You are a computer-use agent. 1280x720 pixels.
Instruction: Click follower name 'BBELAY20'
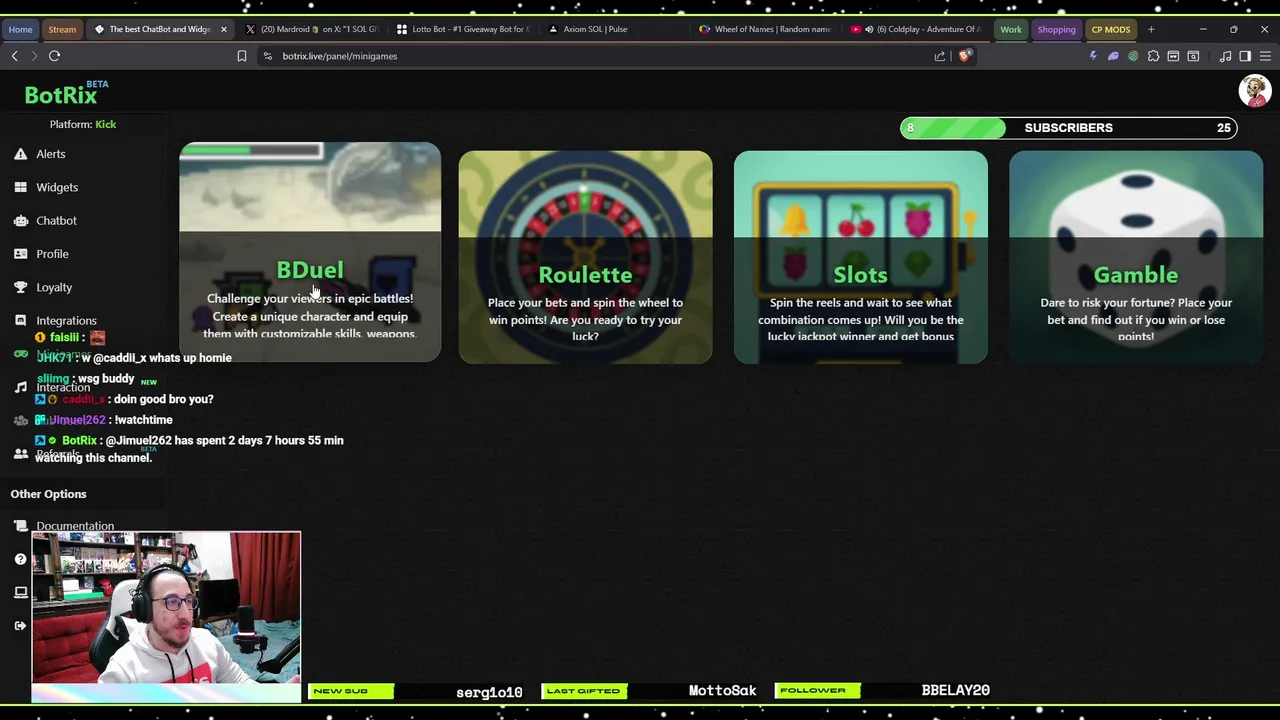click(955, 691)
